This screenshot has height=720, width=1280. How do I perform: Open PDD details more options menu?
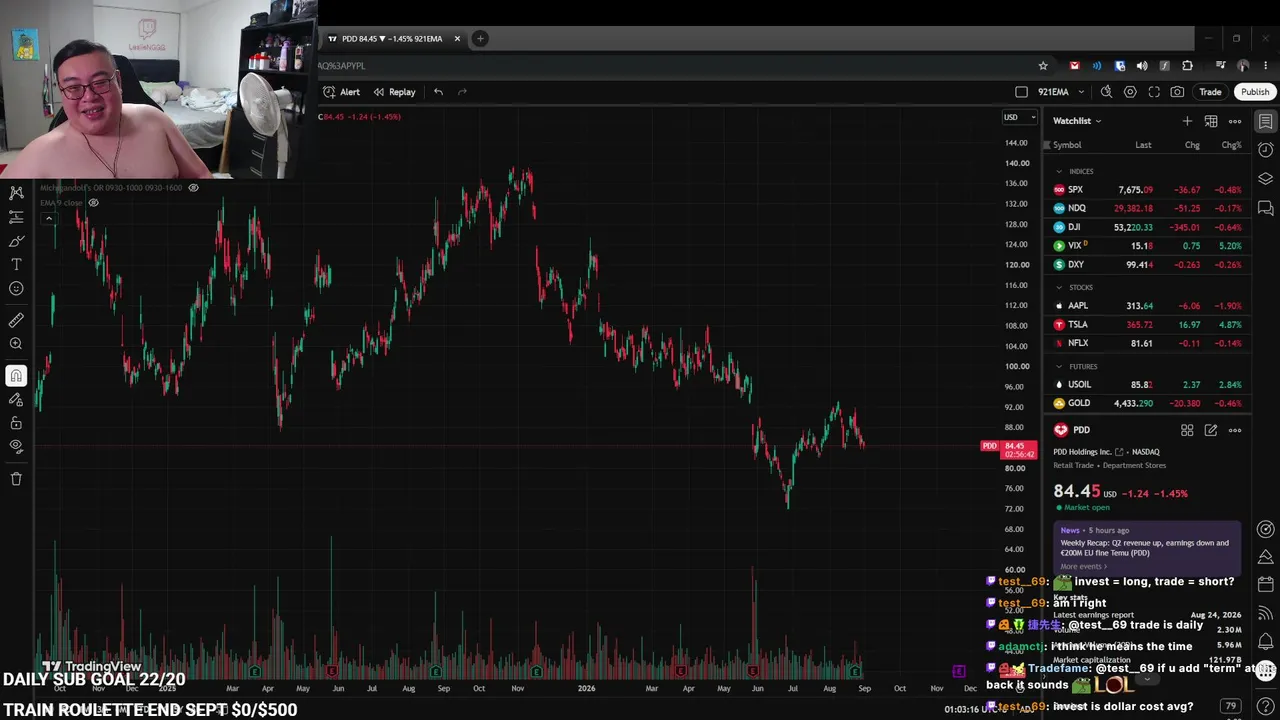click(1235, 430)
